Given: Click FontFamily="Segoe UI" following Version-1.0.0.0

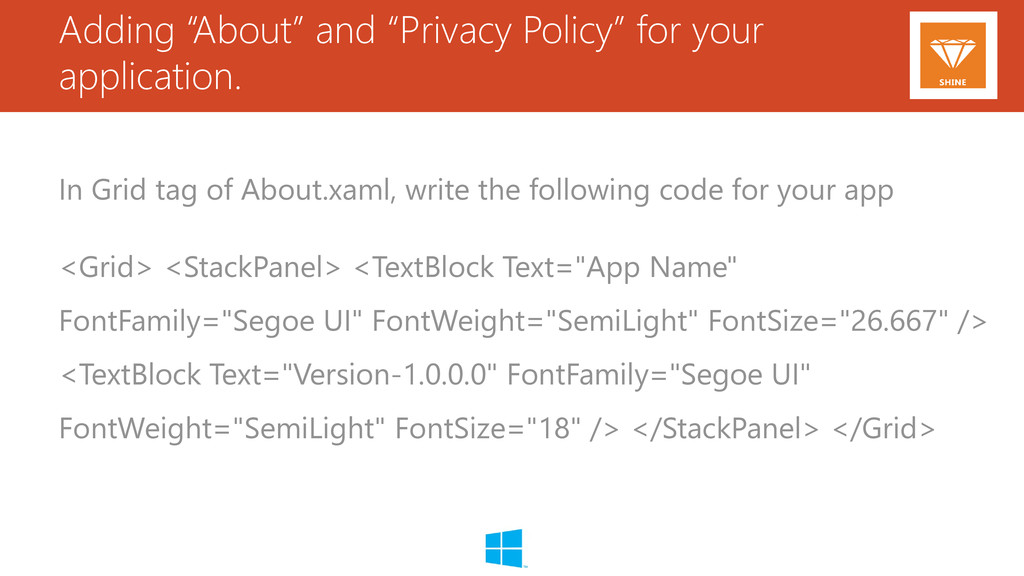Looking at the screenshot, I should click(x=658, y=376).
